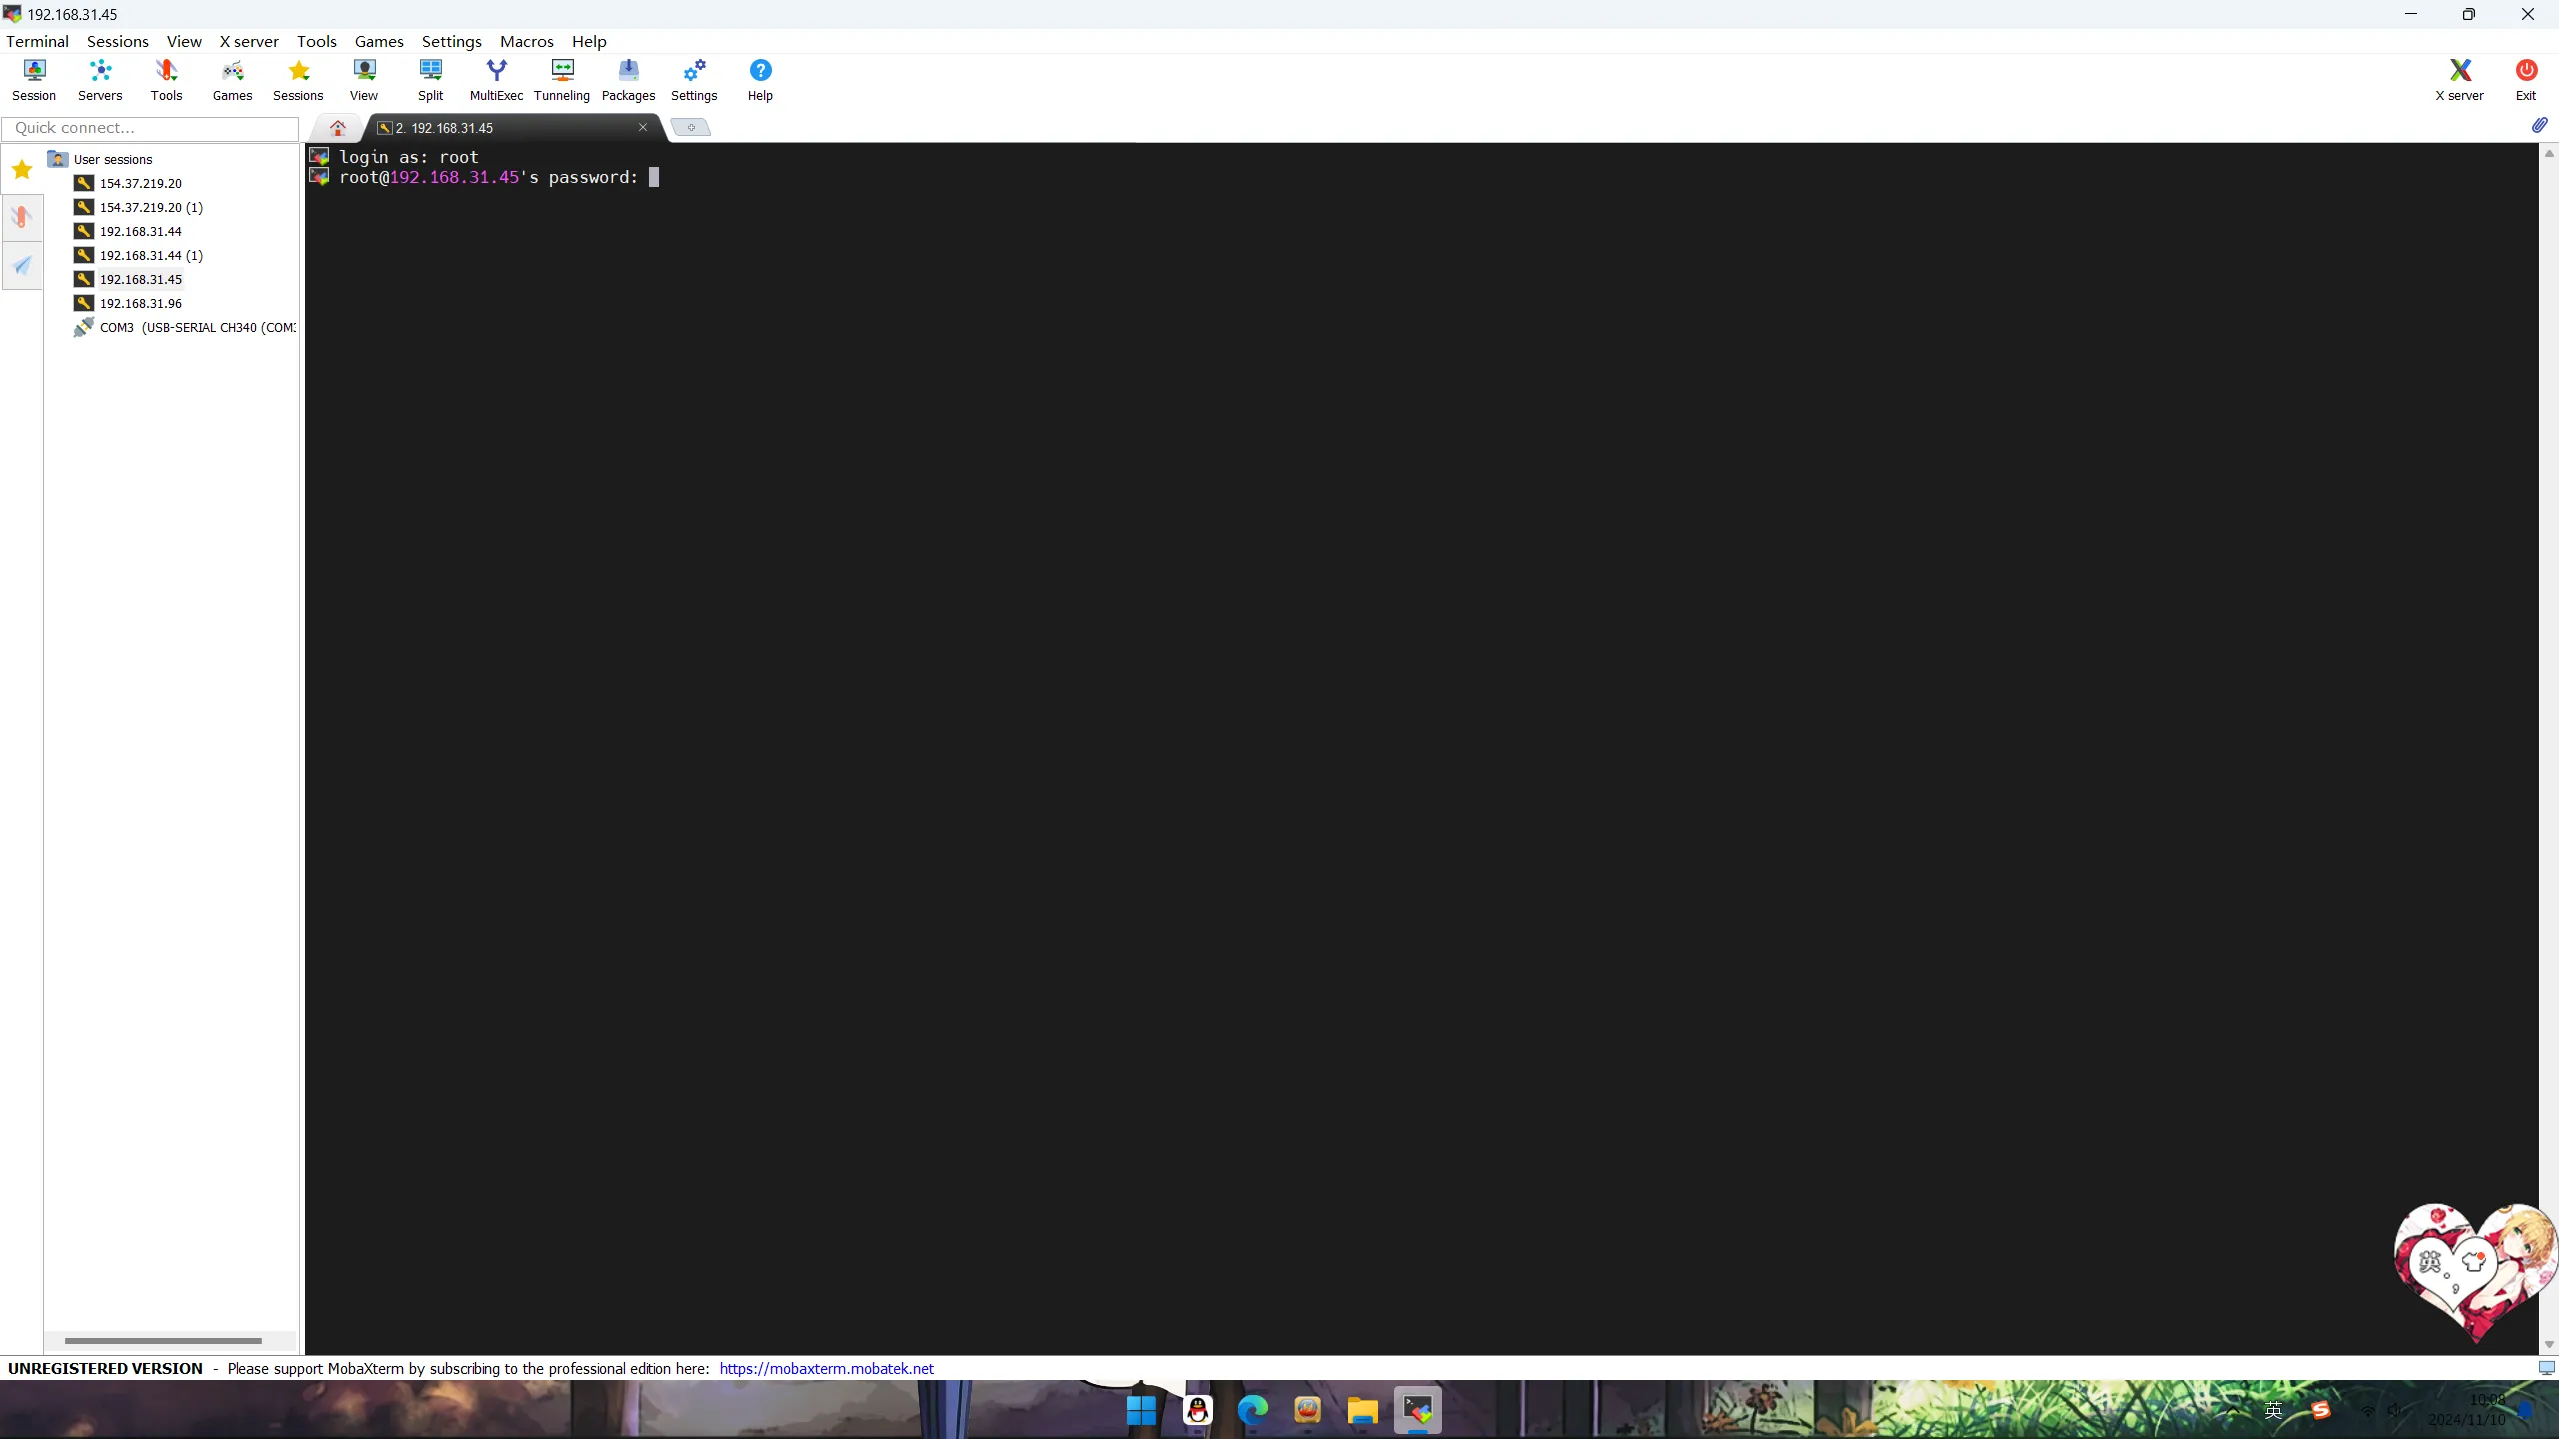This screenshot has width=2559, height=1439.
Task: Switch to the Tools sidebar tab
Action: pos(22,217)
